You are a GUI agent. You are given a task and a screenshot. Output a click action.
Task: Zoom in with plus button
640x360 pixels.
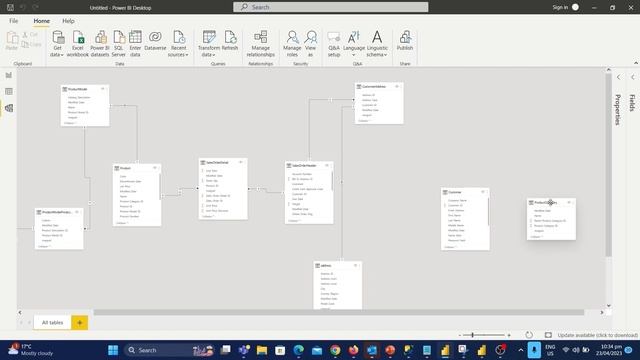click(509, 335)
